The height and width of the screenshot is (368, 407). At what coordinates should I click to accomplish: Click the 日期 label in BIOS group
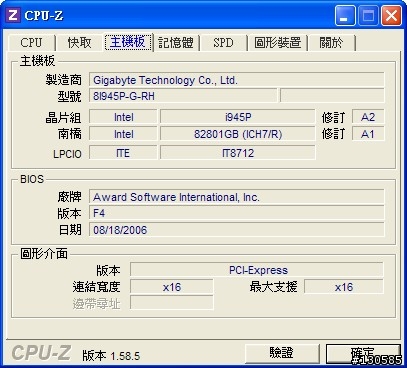click(70, 230)
